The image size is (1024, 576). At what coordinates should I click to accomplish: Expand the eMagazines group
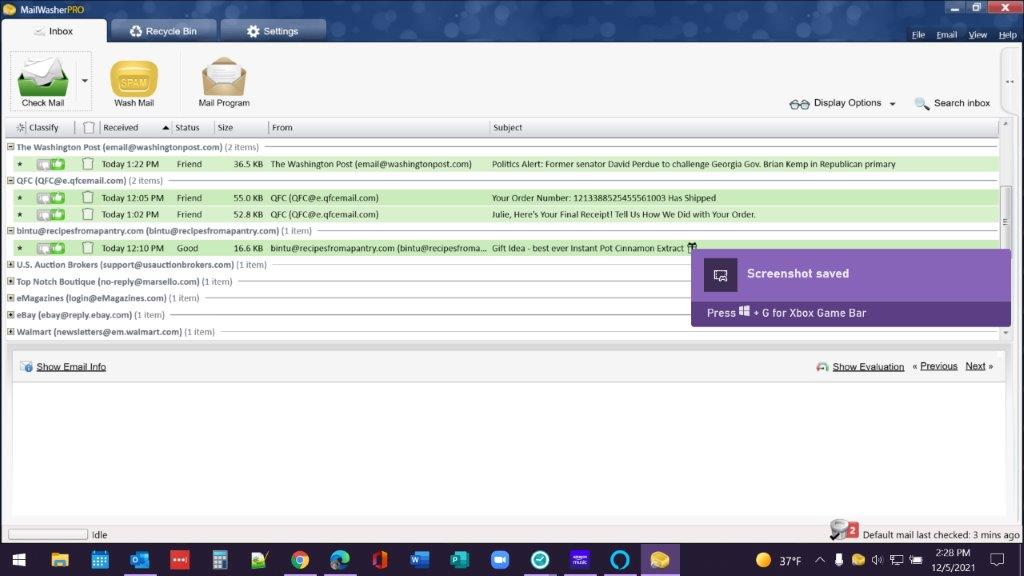click(x=10, y=298)
